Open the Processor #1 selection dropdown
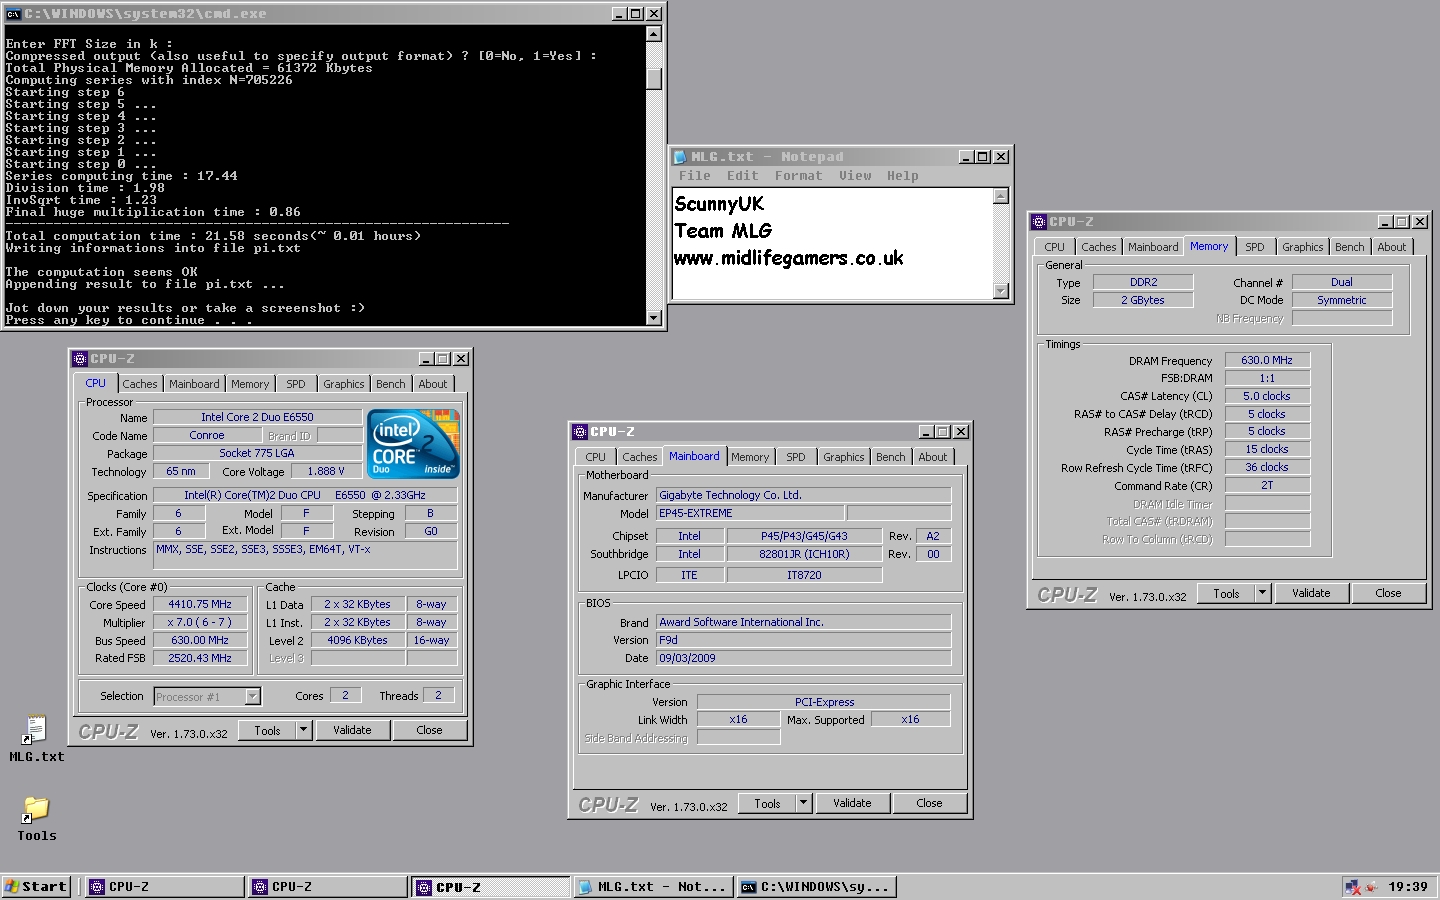 click(x=252, y=697)
